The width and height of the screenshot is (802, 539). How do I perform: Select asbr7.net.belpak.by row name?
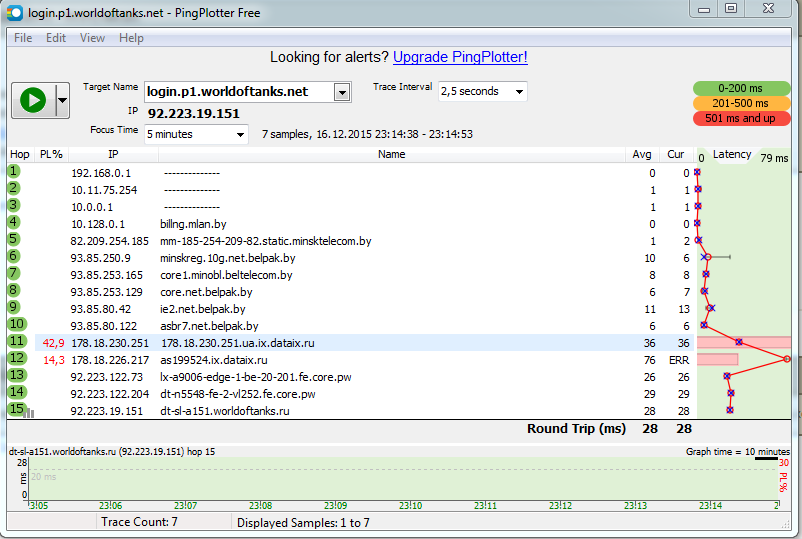(x=209, y=326)
